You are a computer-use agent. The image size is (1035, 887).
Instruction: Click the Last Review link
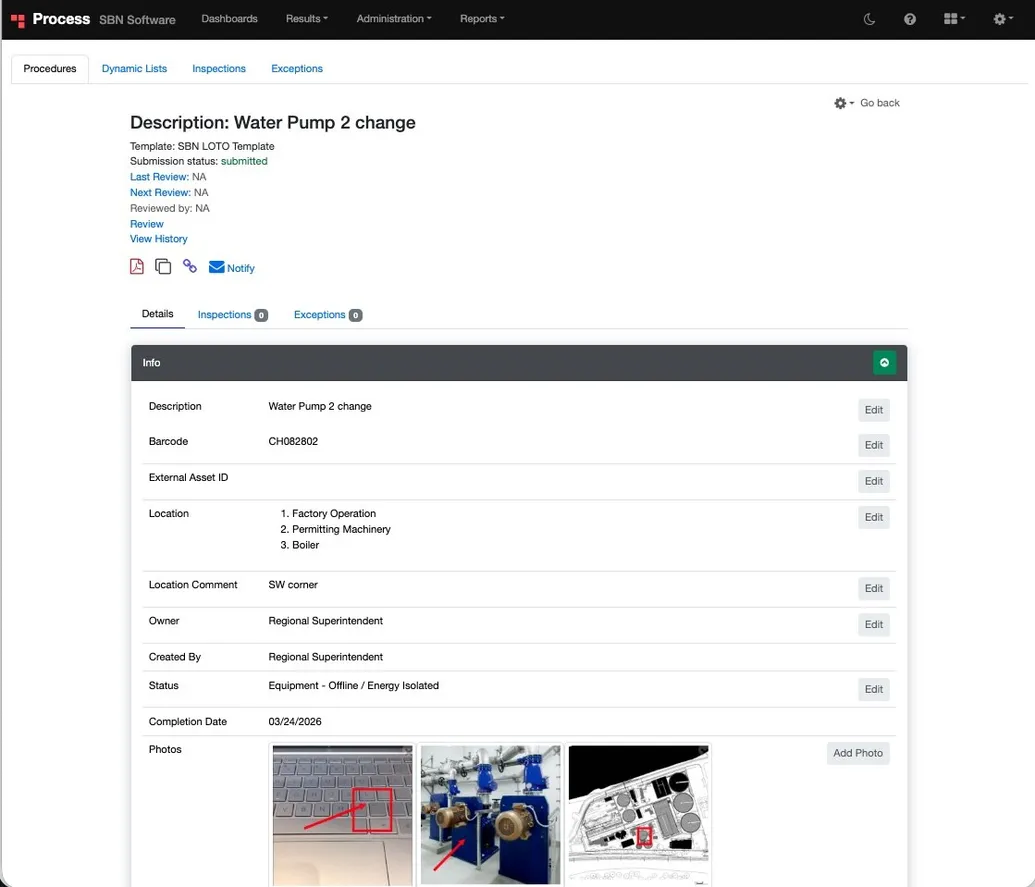pos(159,177)
